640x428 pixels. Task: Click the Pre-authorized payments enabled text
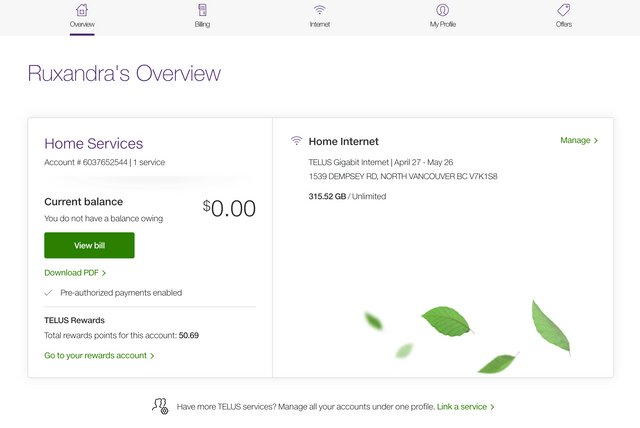121,293
